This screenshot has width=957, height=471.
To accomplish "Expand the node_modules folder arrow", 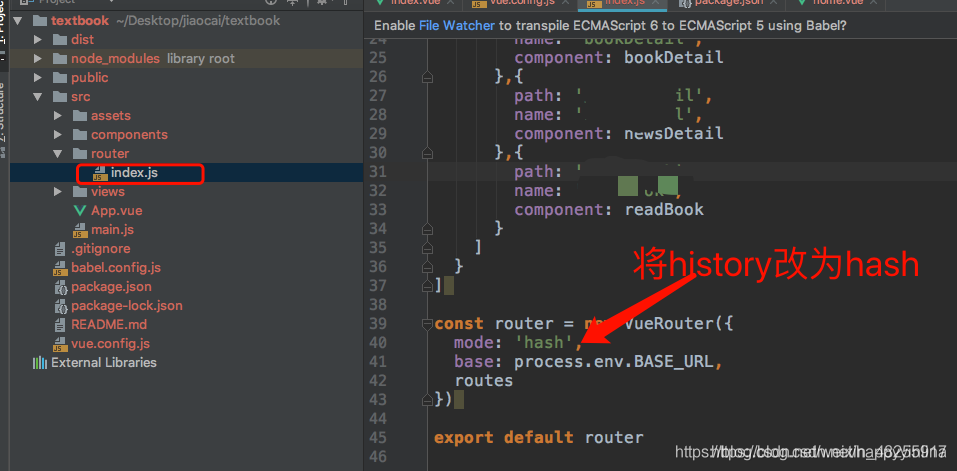I will click(38, 59).
